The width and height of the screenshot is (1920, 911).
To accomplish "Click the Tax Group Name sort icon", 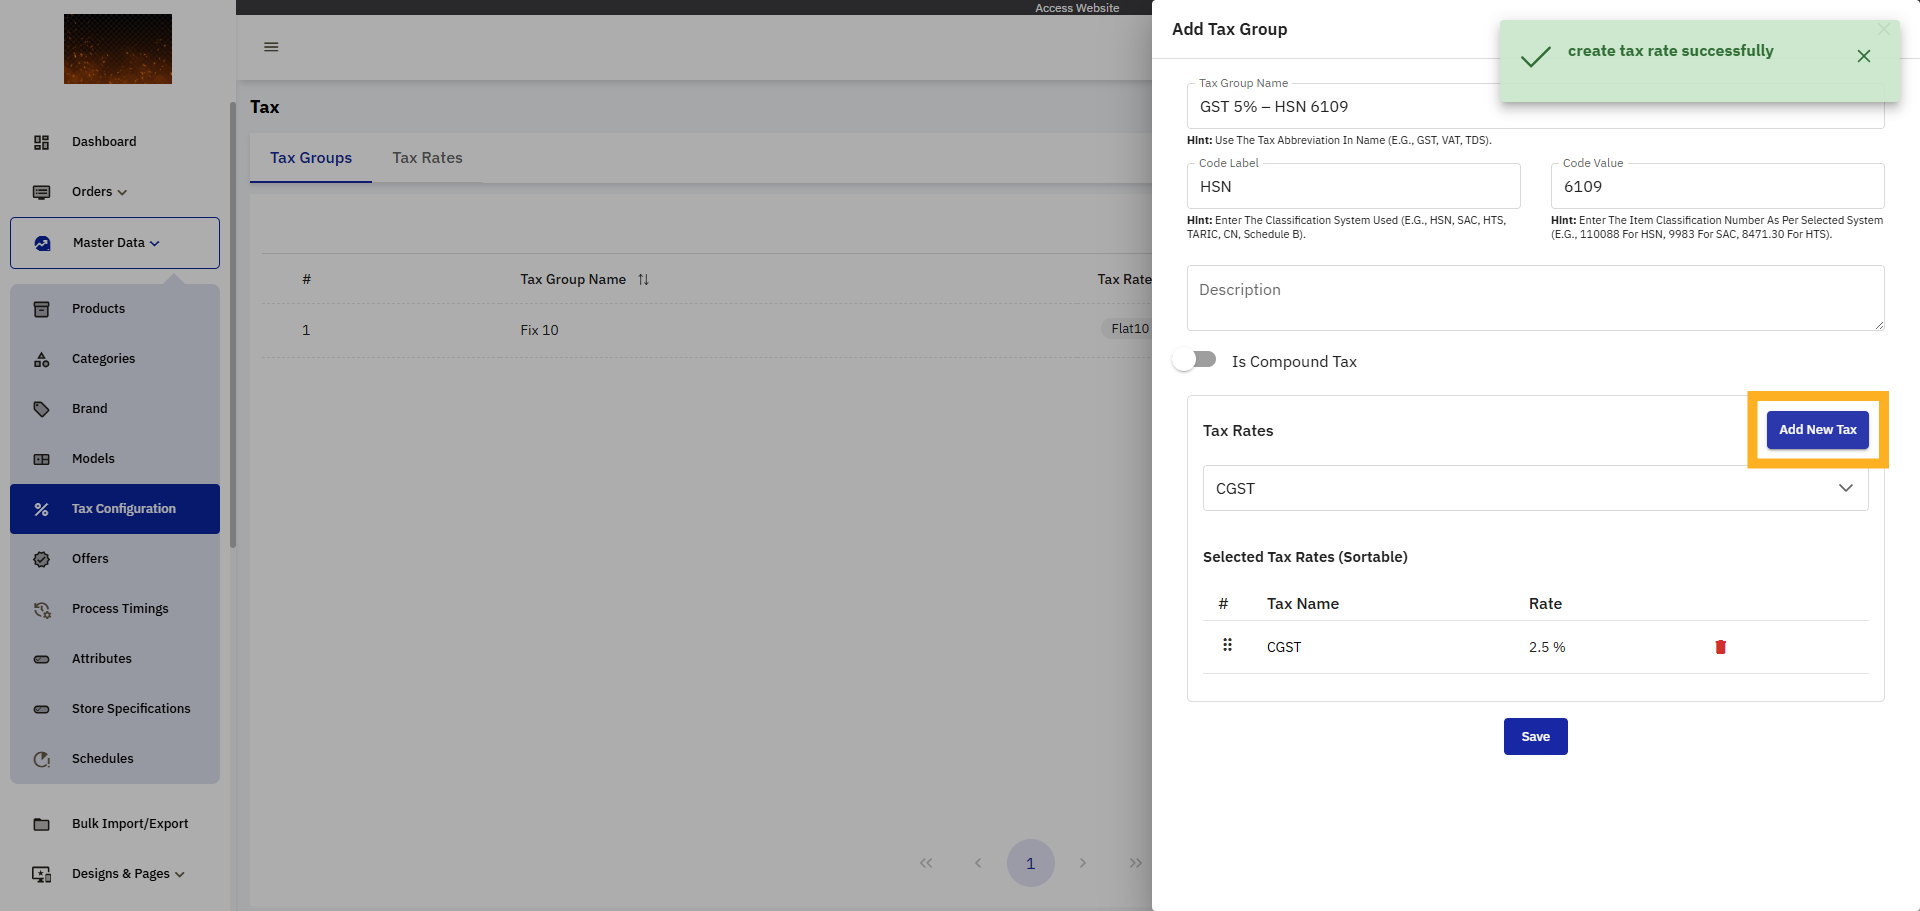I will [x=643, y=280].
